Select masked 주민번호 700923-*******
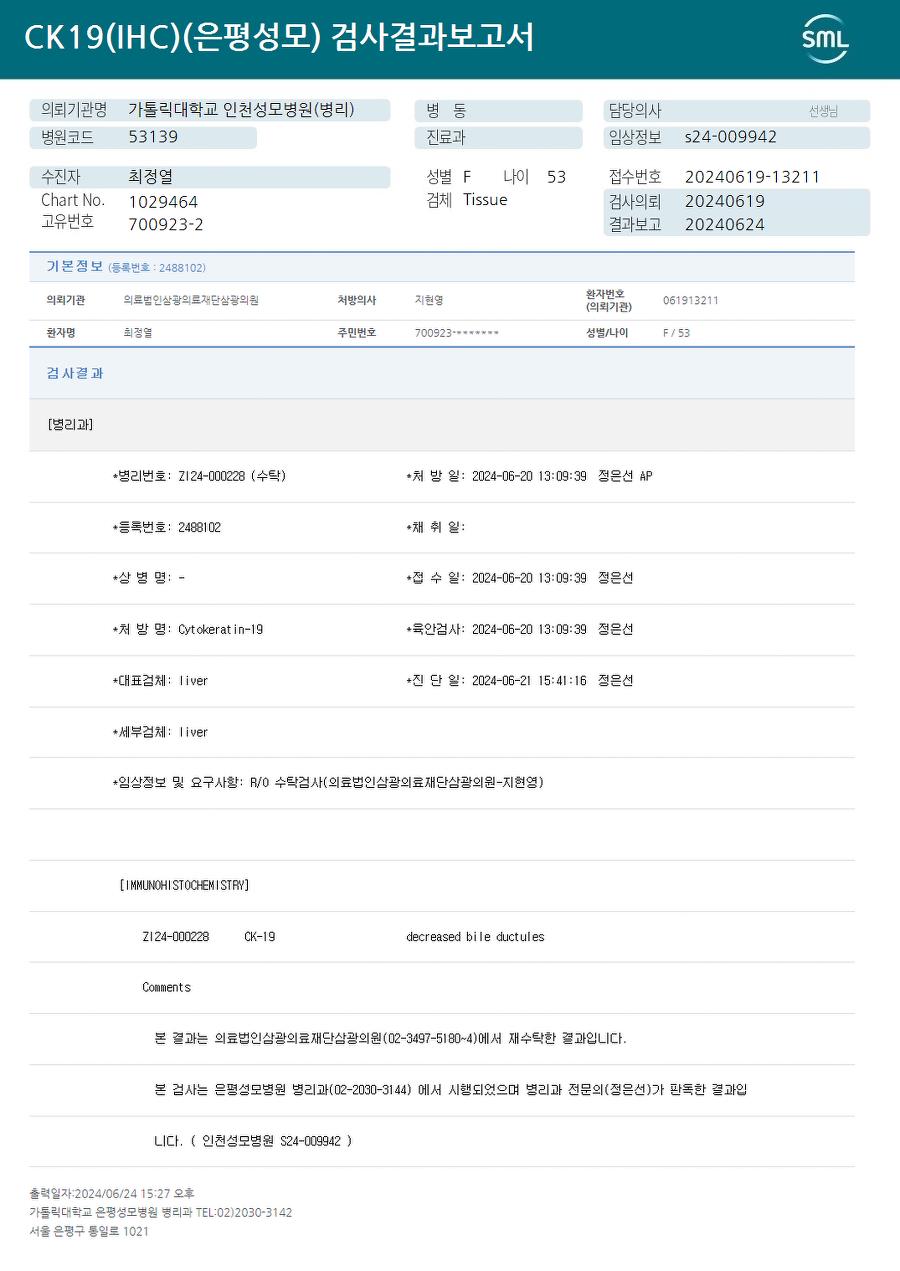The height and width of the screenshot is (1271, 900). [x=457, y=333]
